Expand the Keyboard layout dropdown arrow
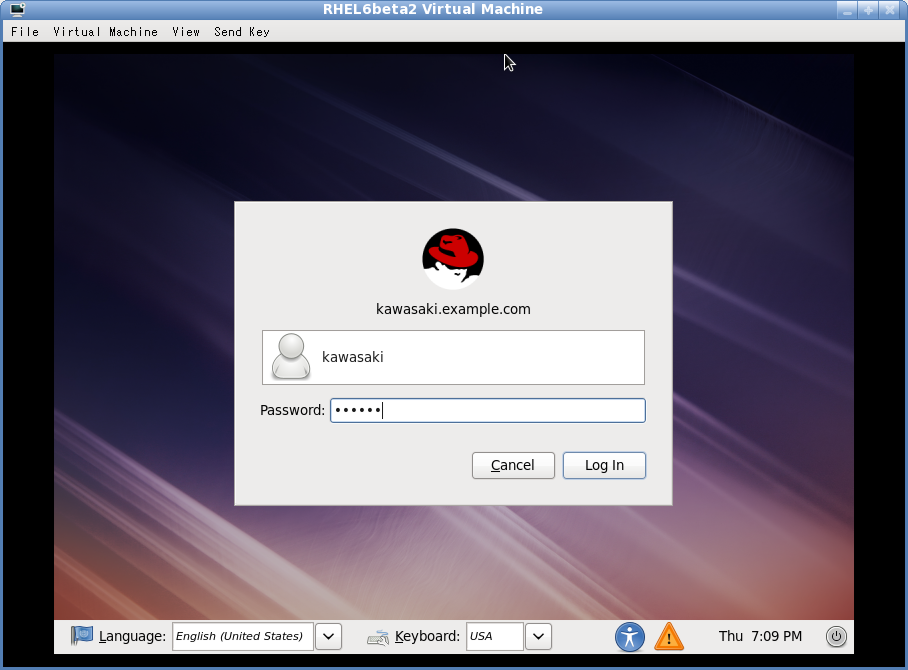Viewport: 908px width, 670px height. (539, 636)
